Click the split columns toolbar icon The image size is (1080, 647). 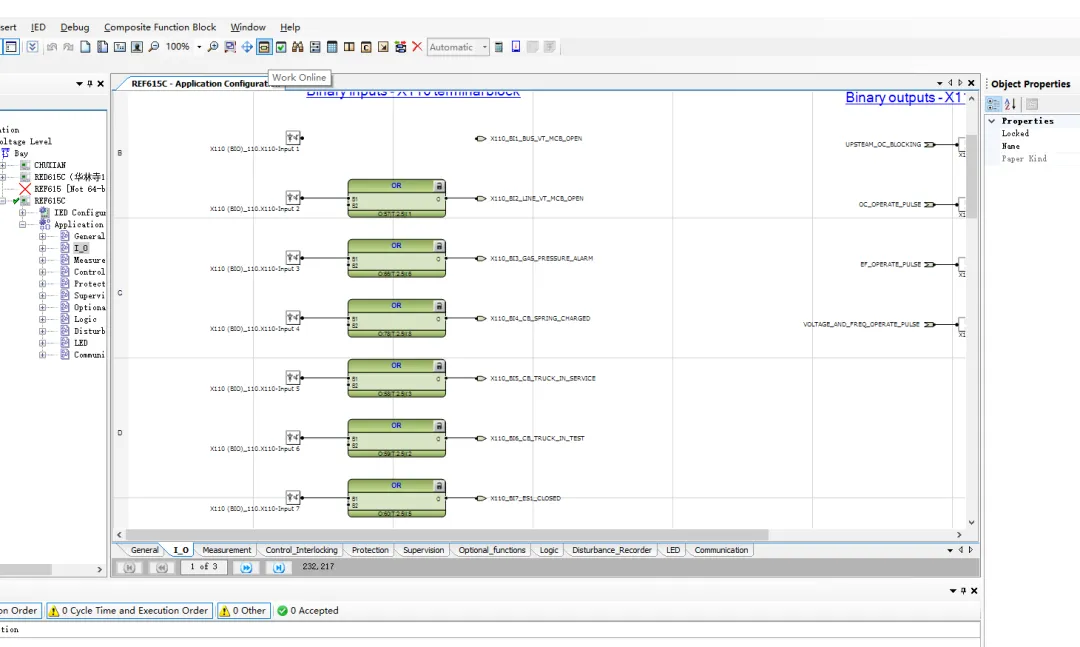pyautogui.click(x=349, y=47)
